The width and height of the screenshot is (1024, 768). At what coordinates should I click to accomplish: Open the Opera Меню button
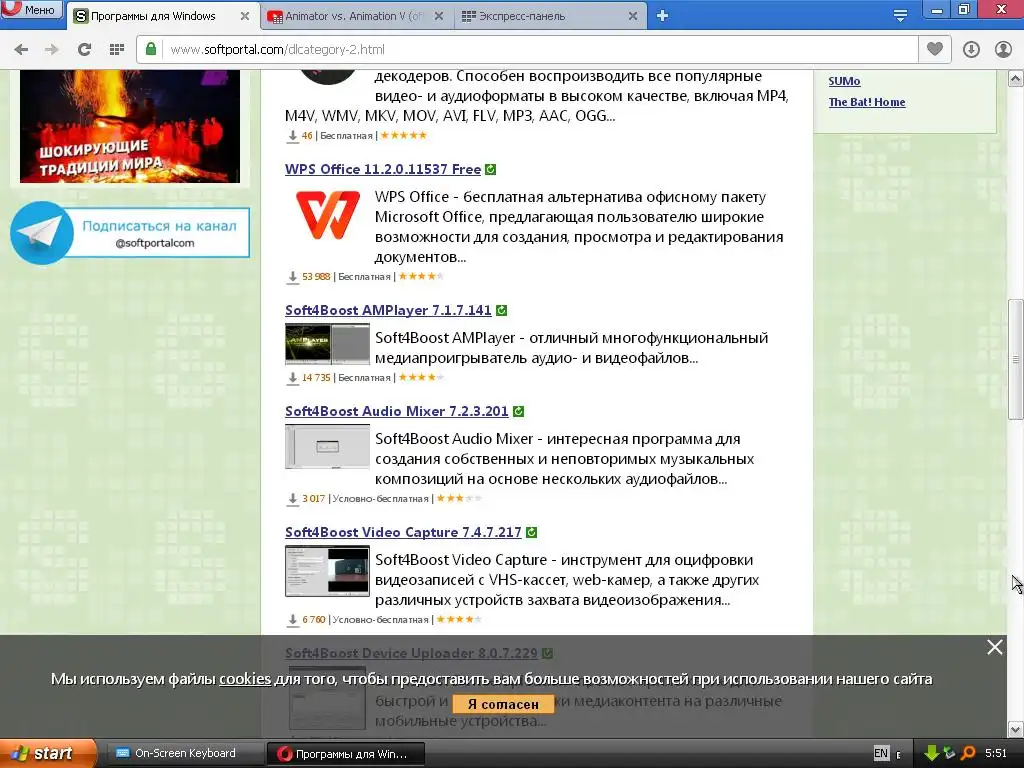[x=31, y=10]
